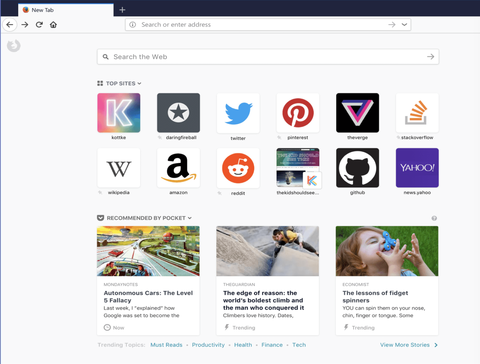Click the 'MONDAYNOTES' source label
Viewport: 480px width, 364px height.
tap(121, 284)
